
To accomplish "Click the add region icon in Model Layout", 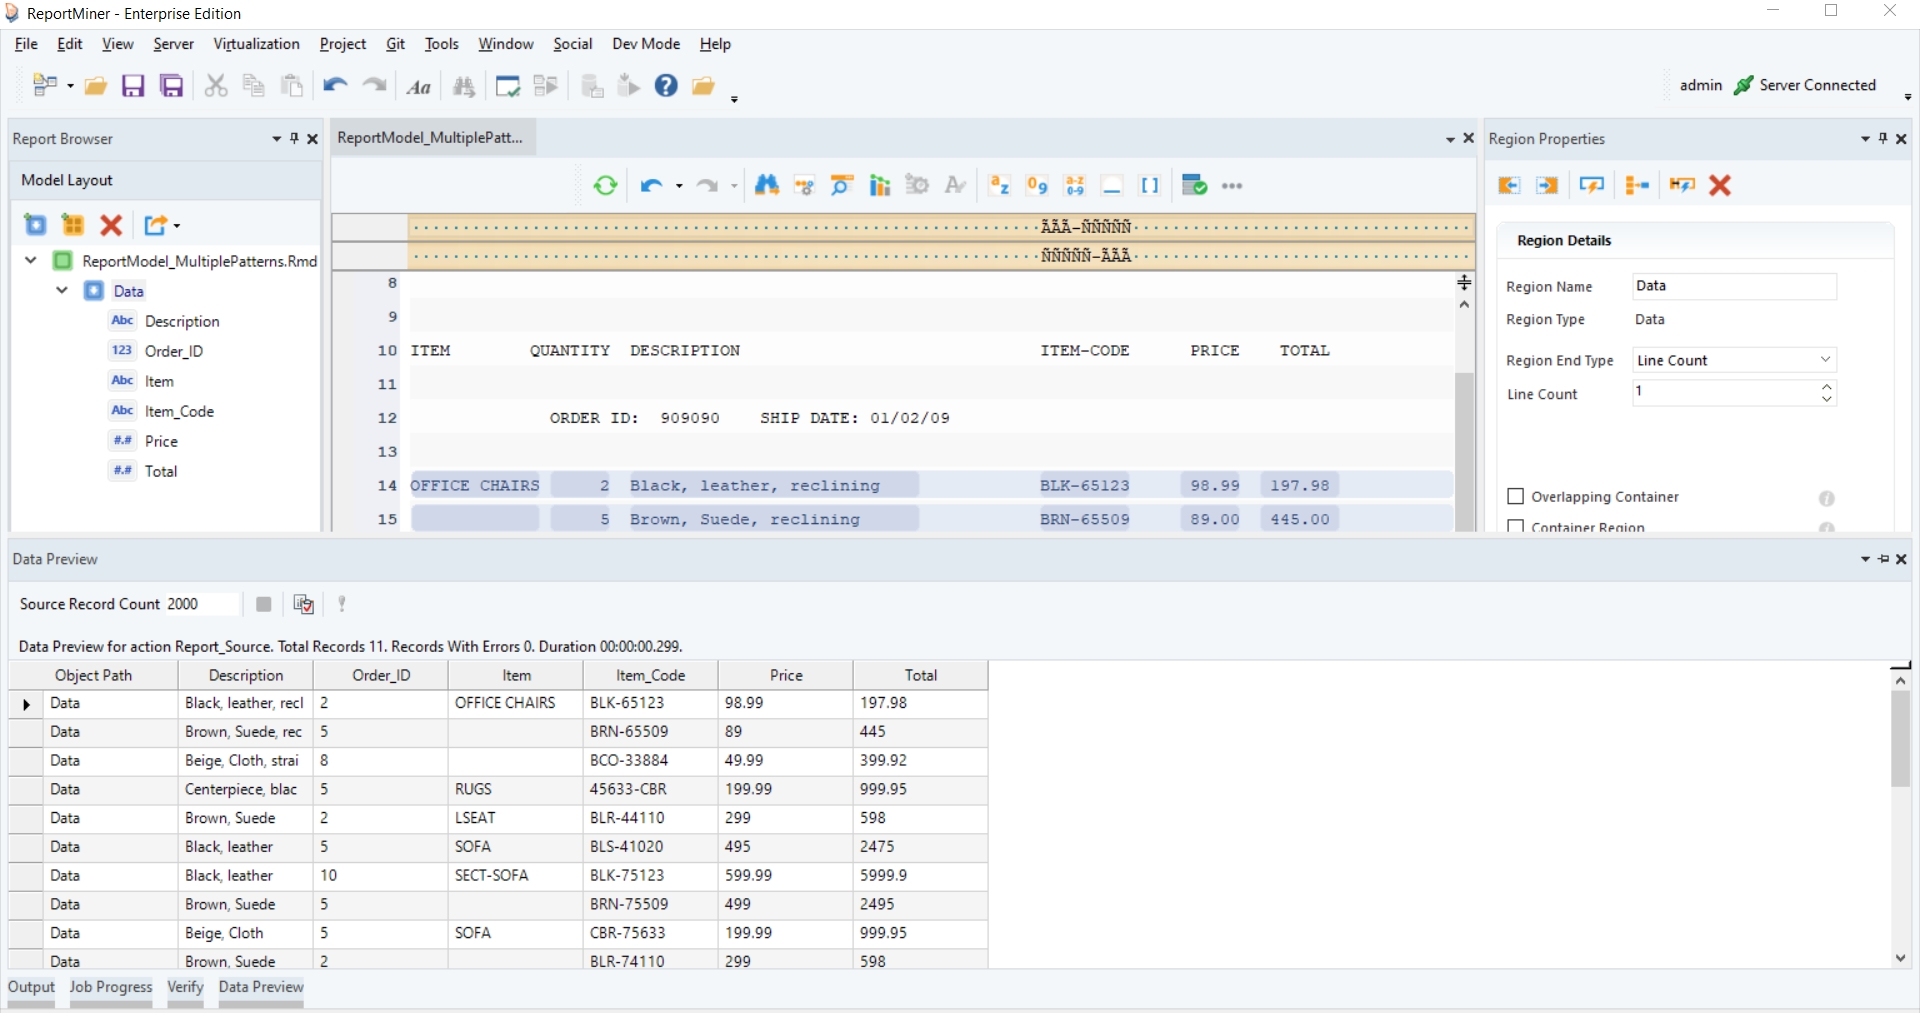I will click(35, 225).
